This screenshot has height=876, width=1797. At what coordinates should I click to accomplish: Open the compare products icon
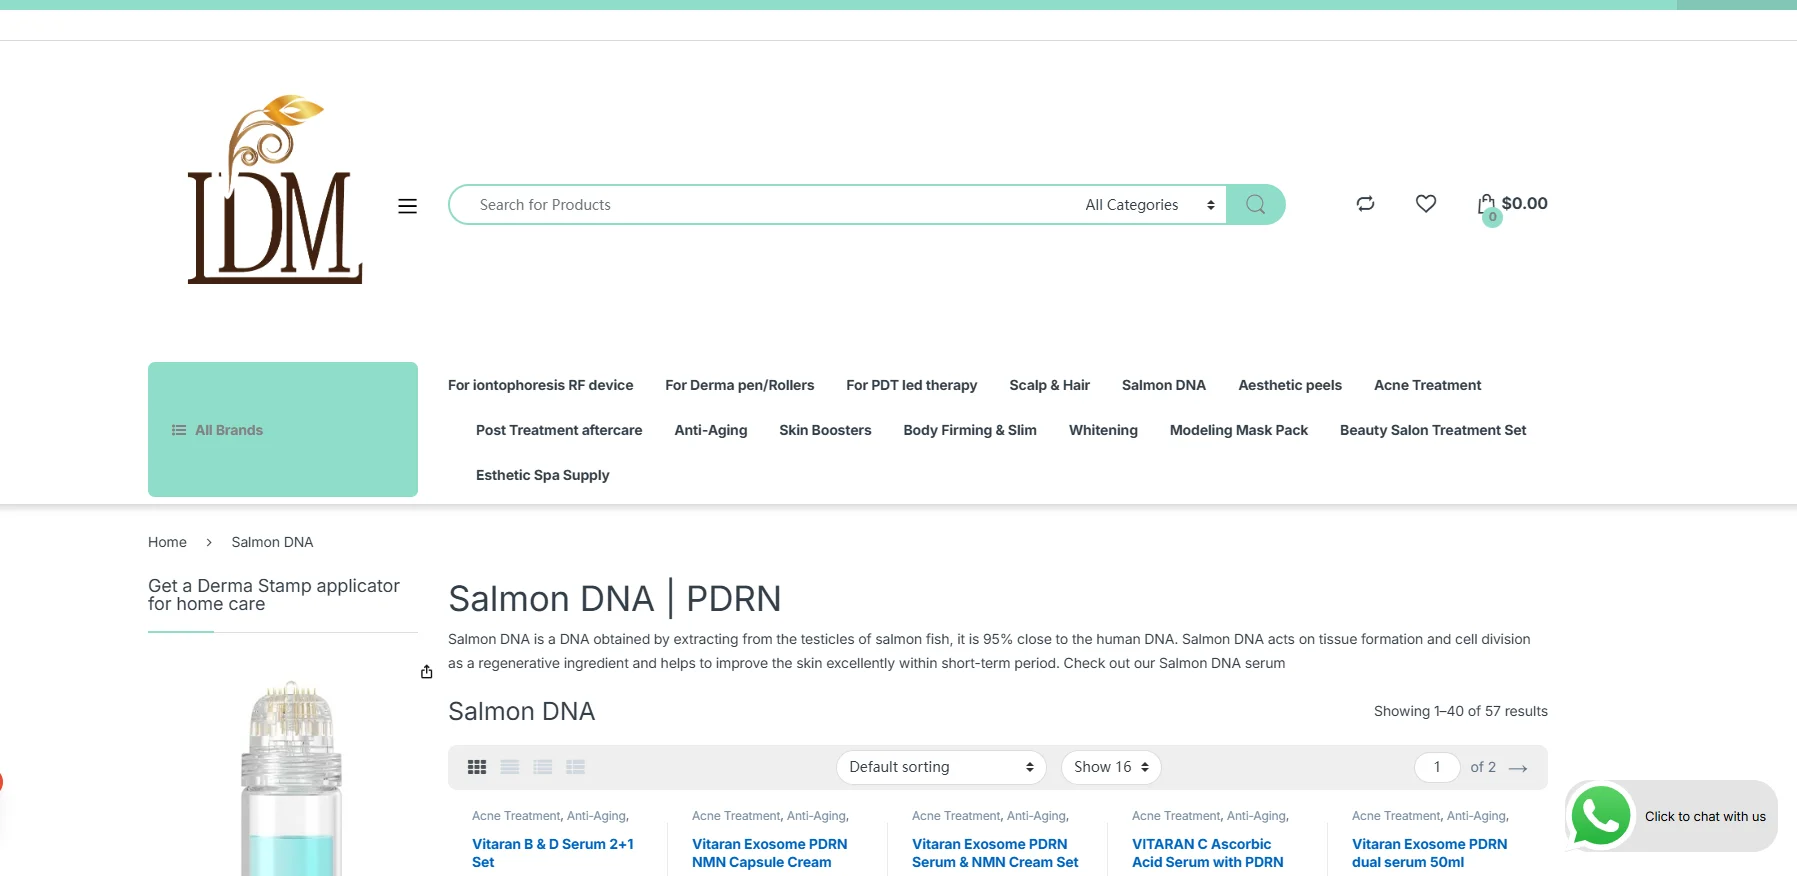point(1365,204)
